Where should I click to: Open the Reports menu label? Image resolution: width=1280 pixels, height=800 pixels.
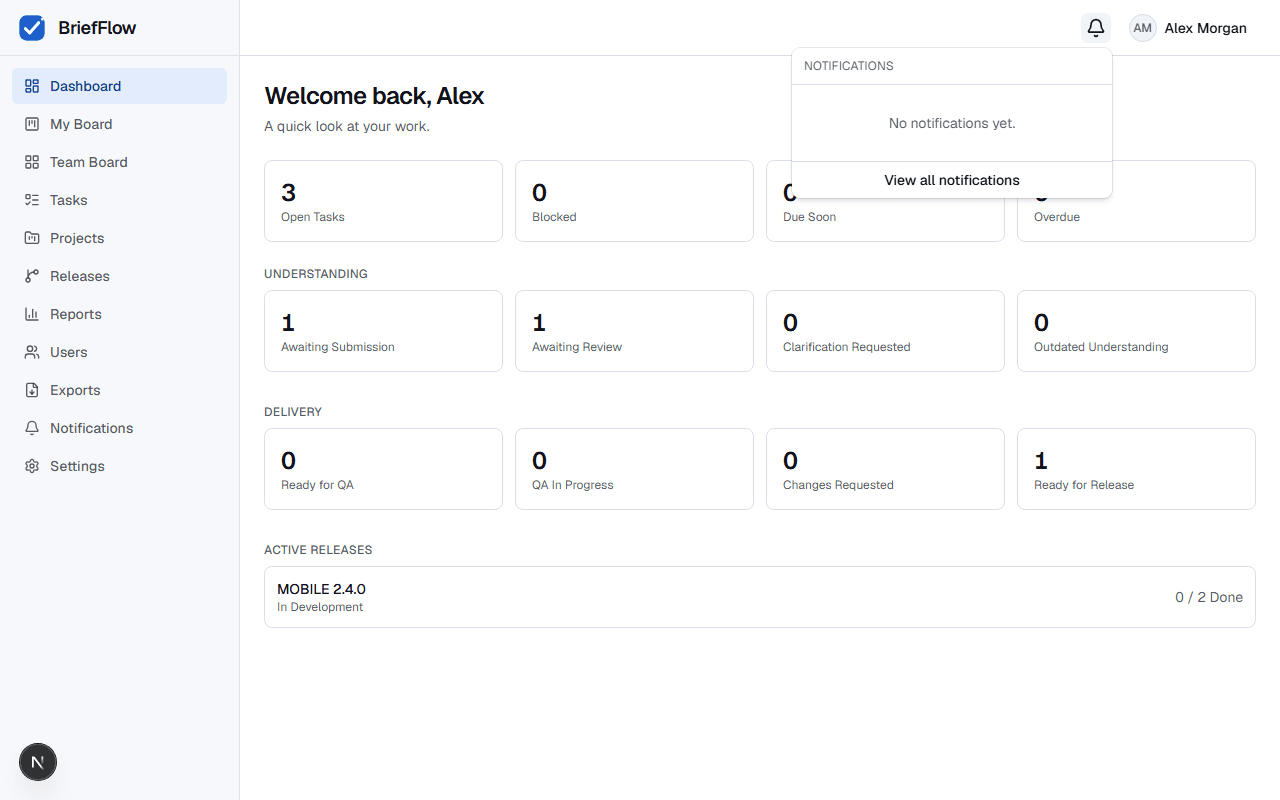click(76, 314)
